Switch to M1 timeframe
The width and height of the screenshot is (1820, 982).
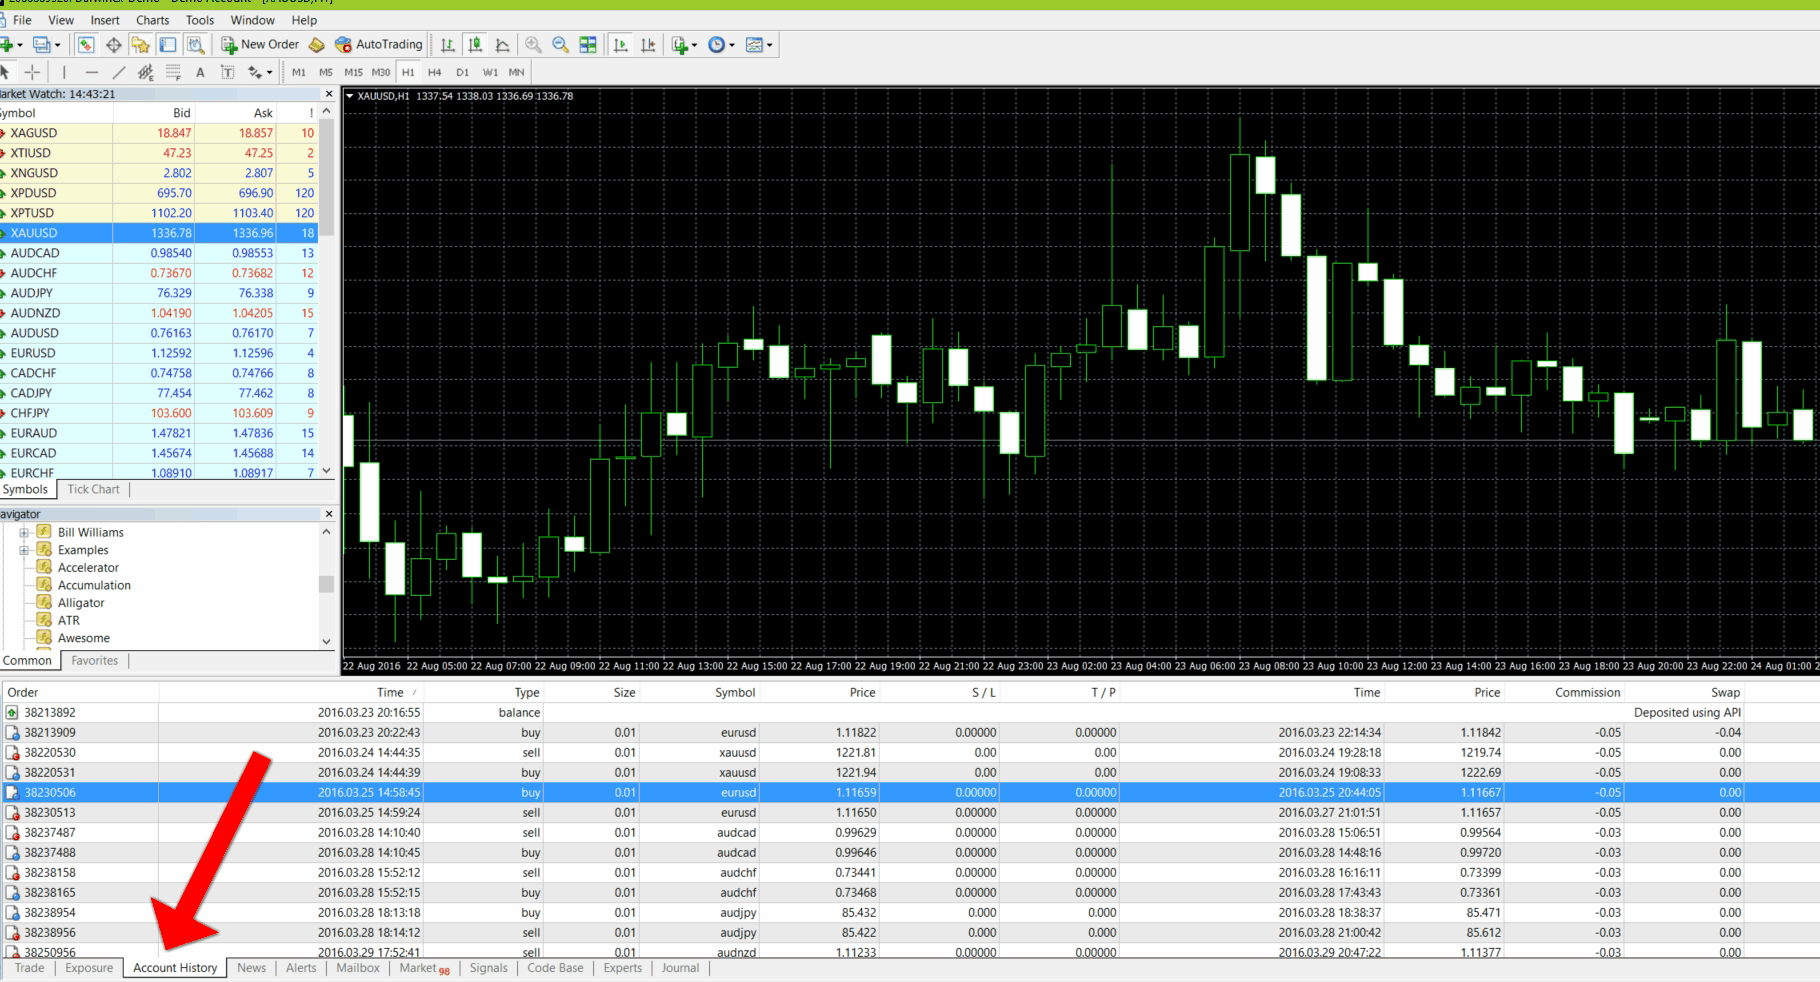(x=299, y=72)
